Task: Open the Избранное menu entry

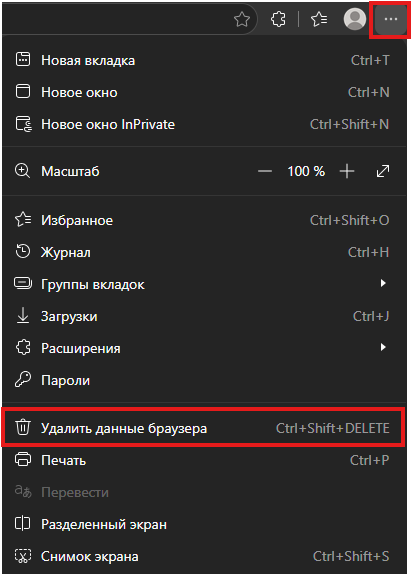Action: [x=204, y=220]
